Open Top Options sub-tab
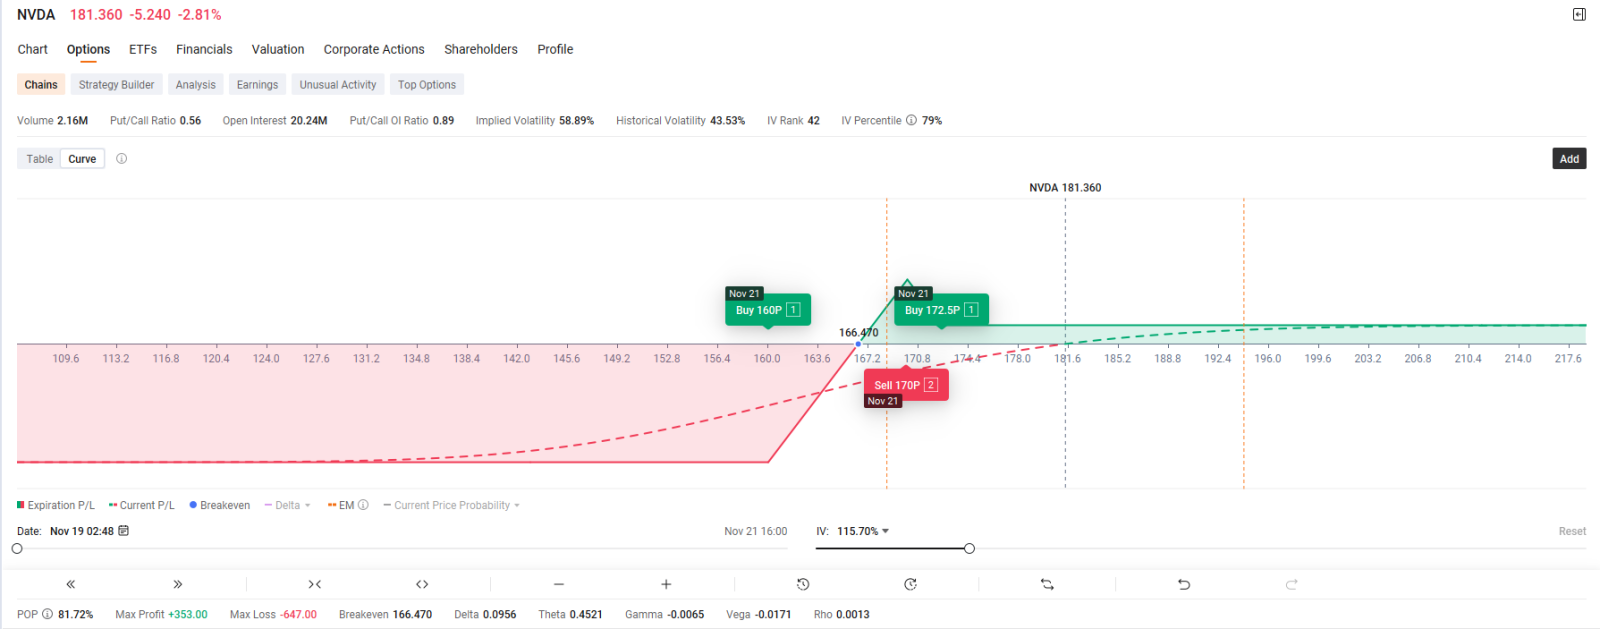Viewport: 1600px width, 629px height. tap(427, 85)
